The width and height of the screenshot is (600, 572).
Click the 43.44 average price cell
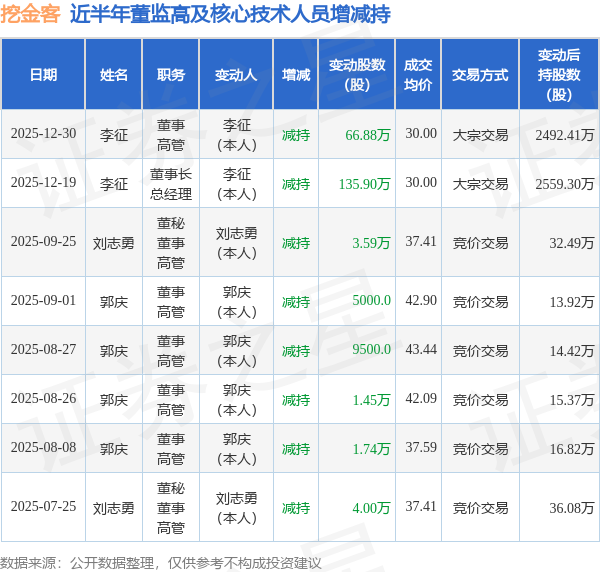point(421,349)
